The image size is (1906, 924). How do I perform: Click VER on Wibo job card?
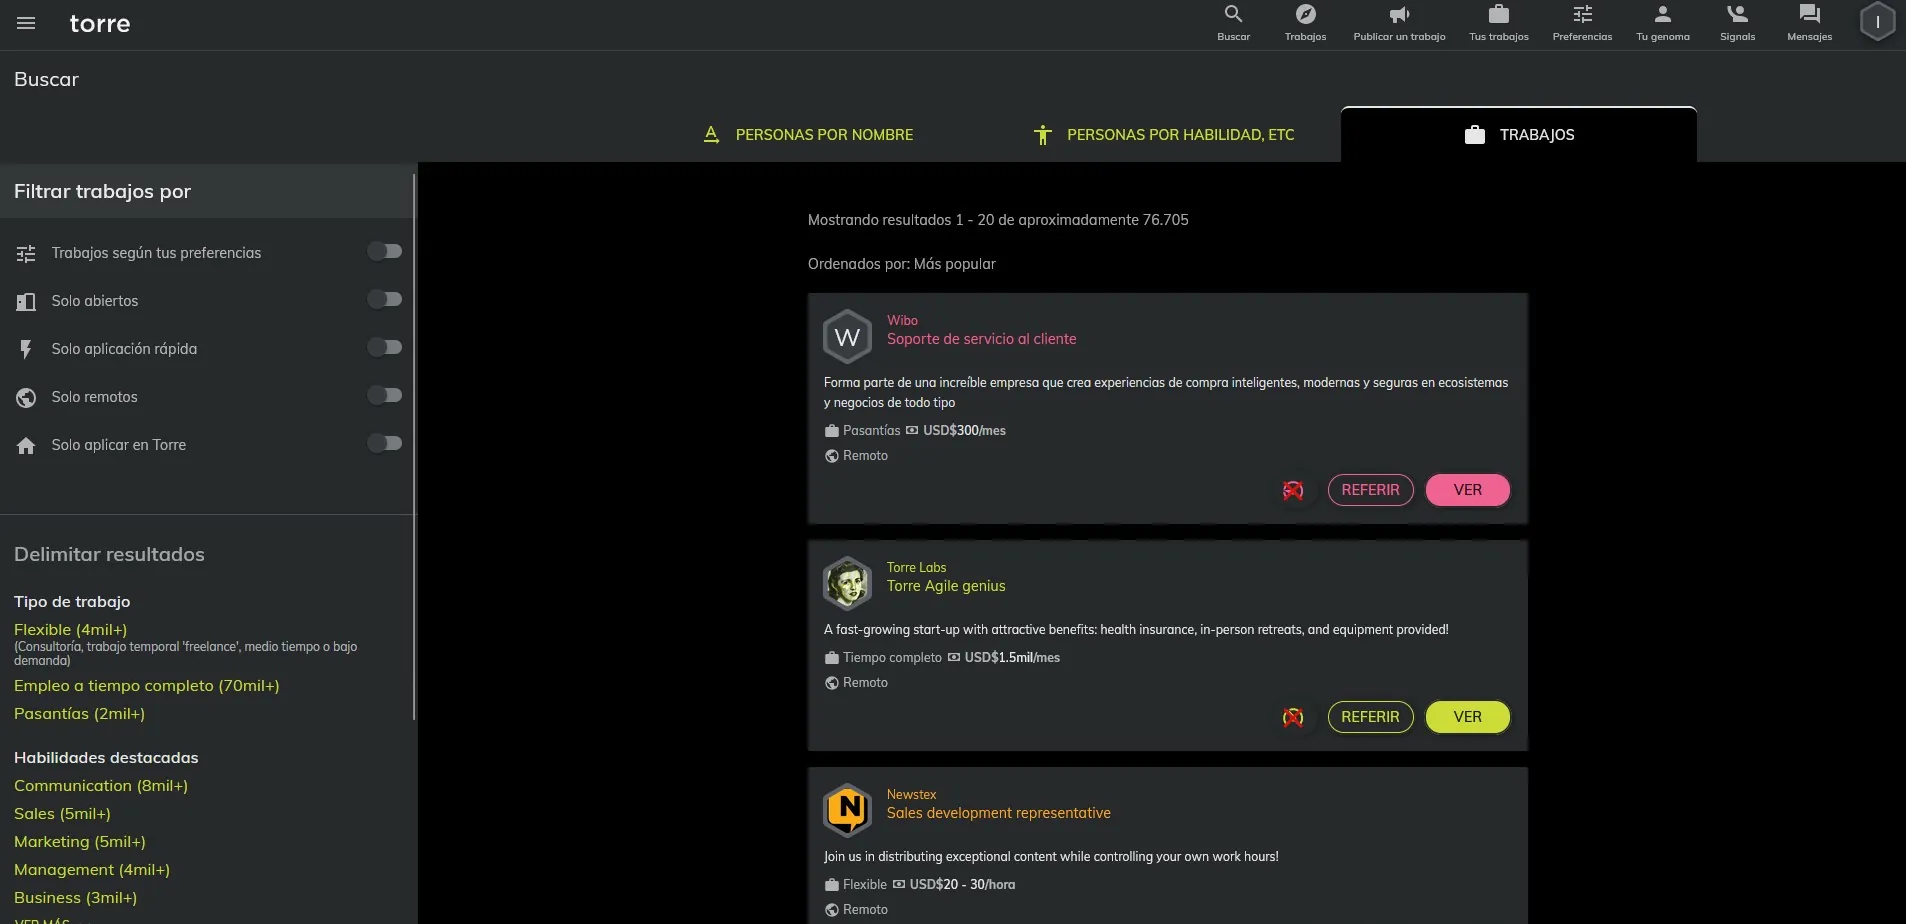tap(1467, 490)
